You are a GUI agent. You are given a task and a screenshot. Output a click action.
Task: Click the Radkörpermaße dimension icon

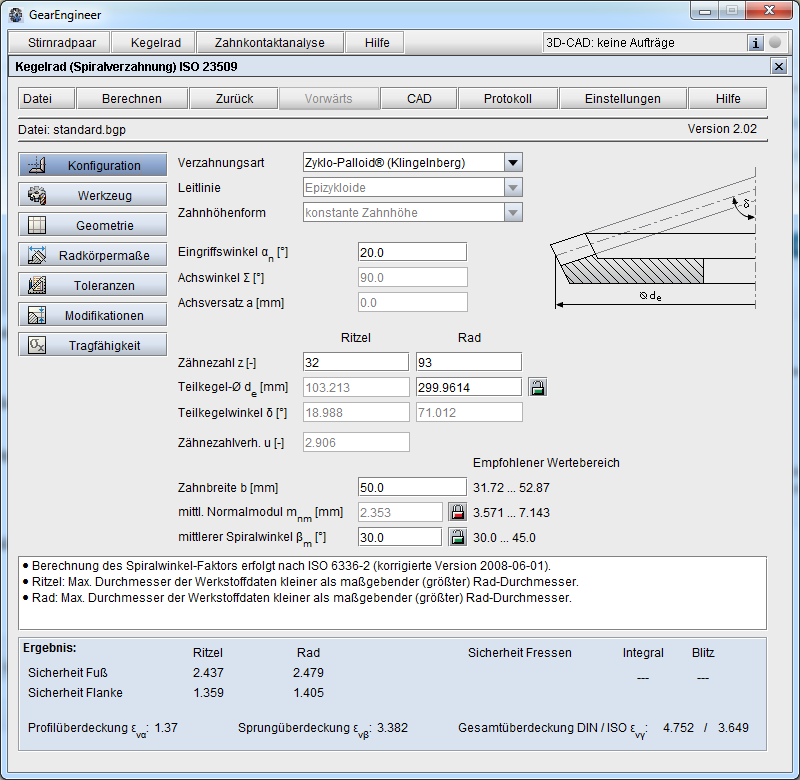[37, 255]
